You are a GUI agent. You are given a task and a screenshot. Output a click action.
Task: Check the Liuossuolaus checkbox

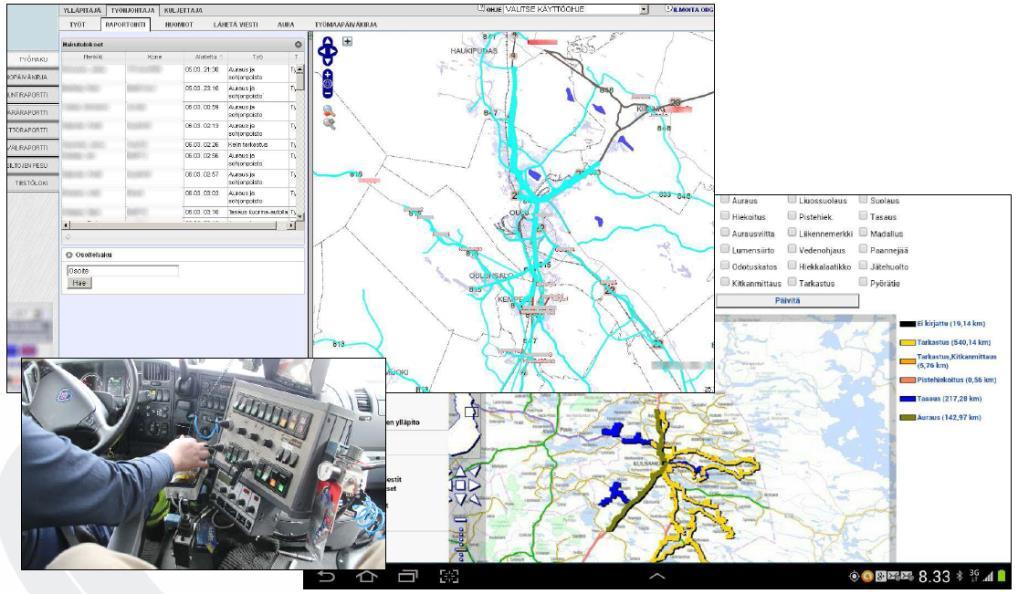[792, 200]
